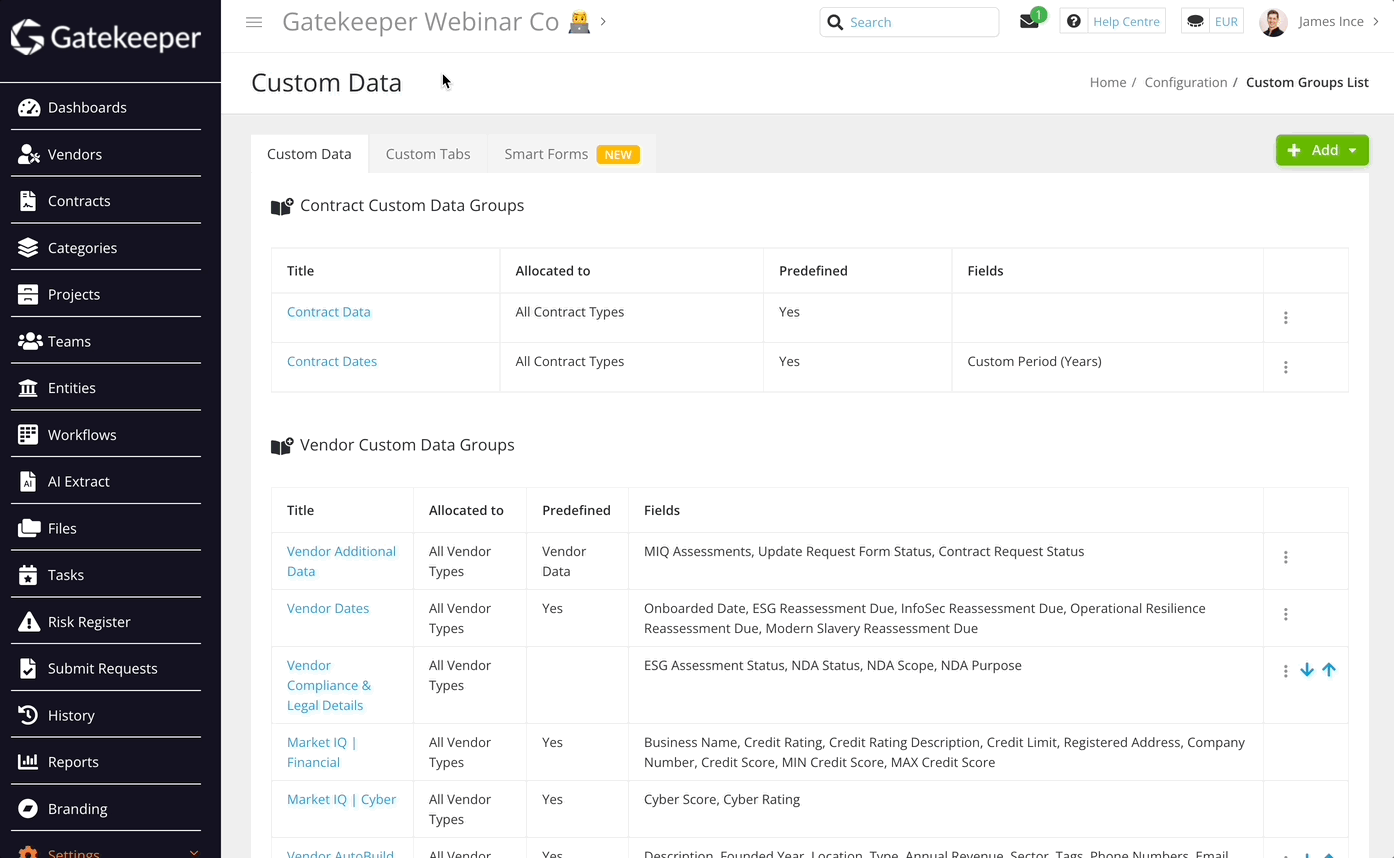Navigate to Configuration via breadcrumb

tap(1186, 82)
